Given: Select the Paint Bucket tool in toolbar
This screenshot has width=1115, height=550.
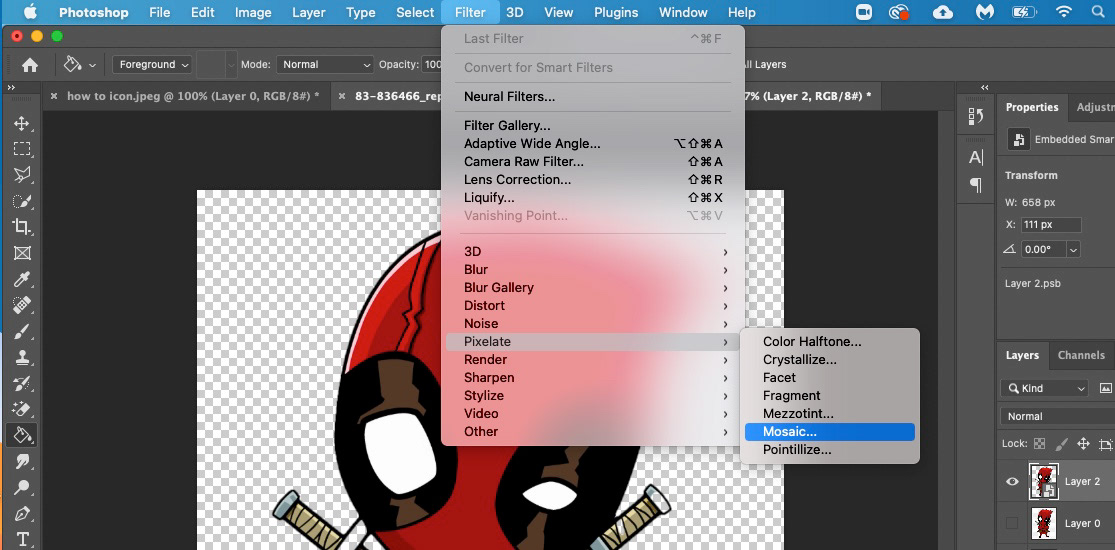Looking at the screenshot, I should point(21,435).
